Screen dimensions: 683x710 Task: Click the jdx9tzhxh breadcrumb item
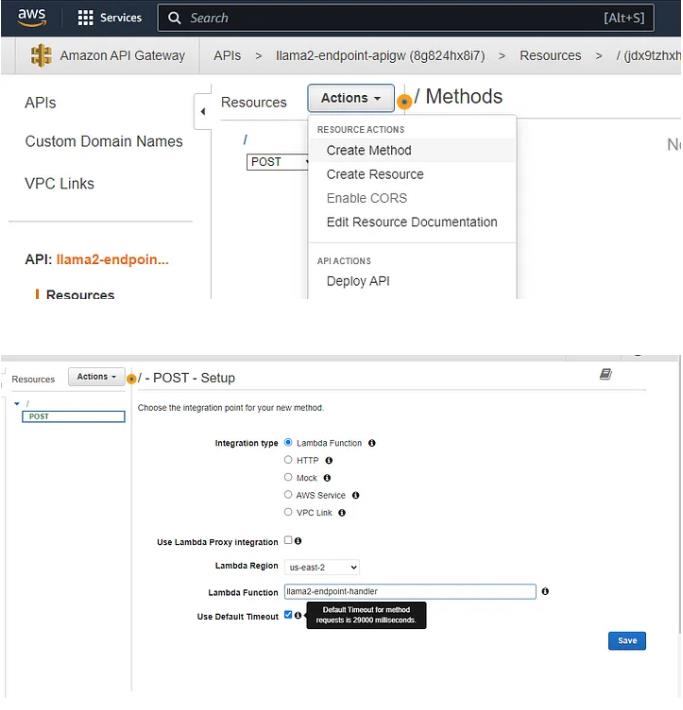point(648,56)
